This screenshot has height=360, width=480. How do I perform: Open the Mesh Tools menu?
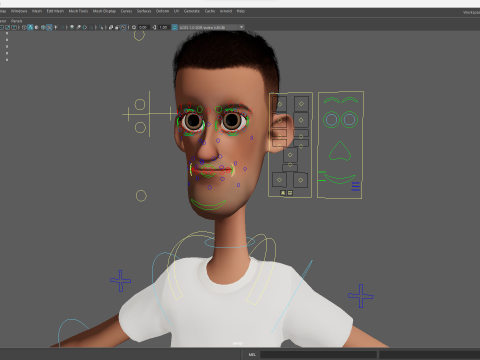click(x=78, y=11)
